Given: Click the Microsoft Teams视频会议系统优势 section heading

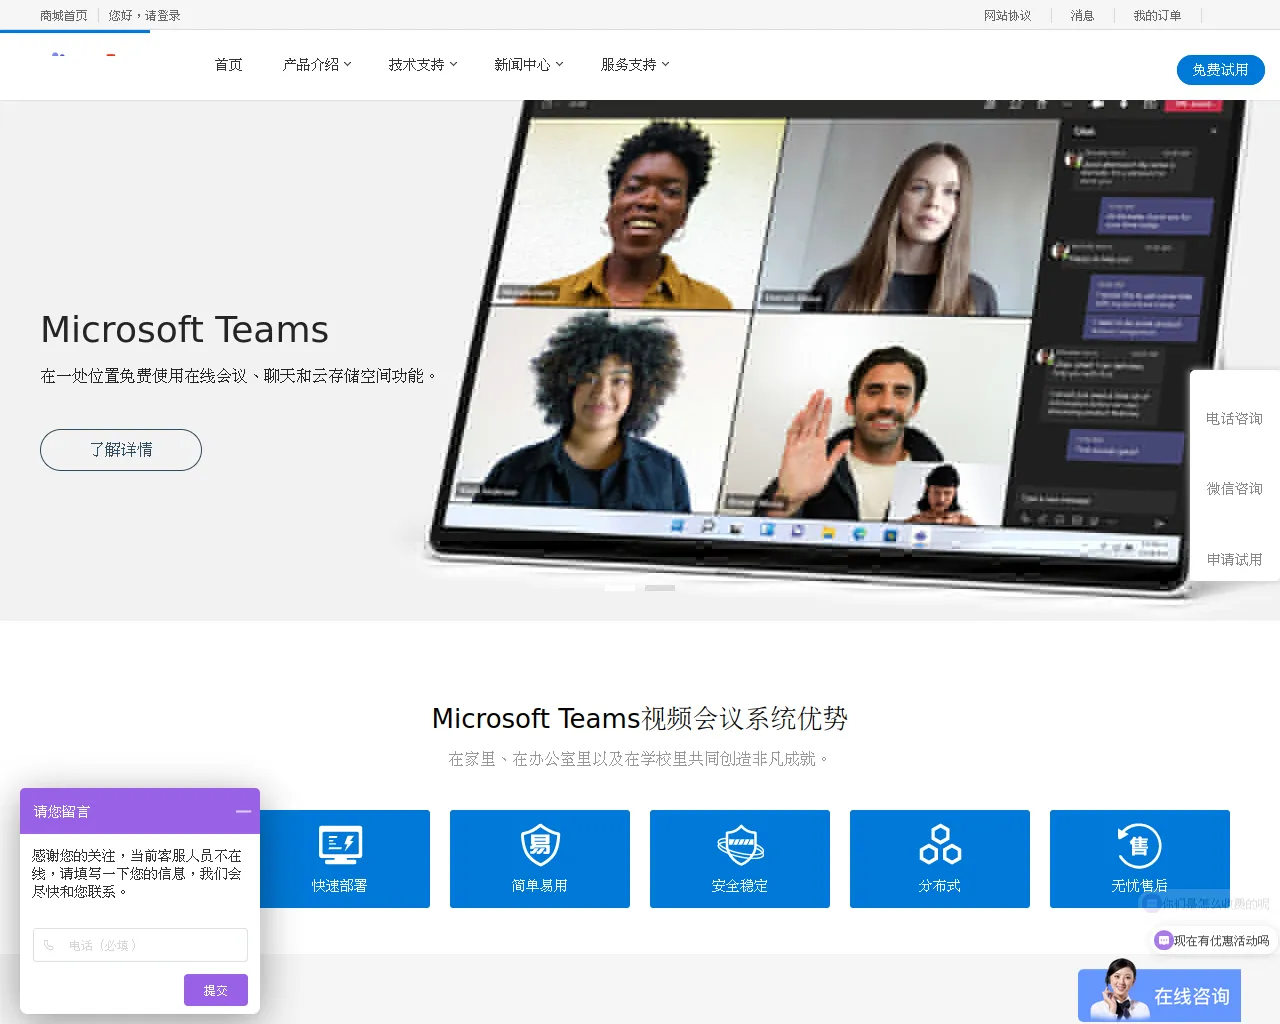Looking at the screenshot, I should pos(640,718).
